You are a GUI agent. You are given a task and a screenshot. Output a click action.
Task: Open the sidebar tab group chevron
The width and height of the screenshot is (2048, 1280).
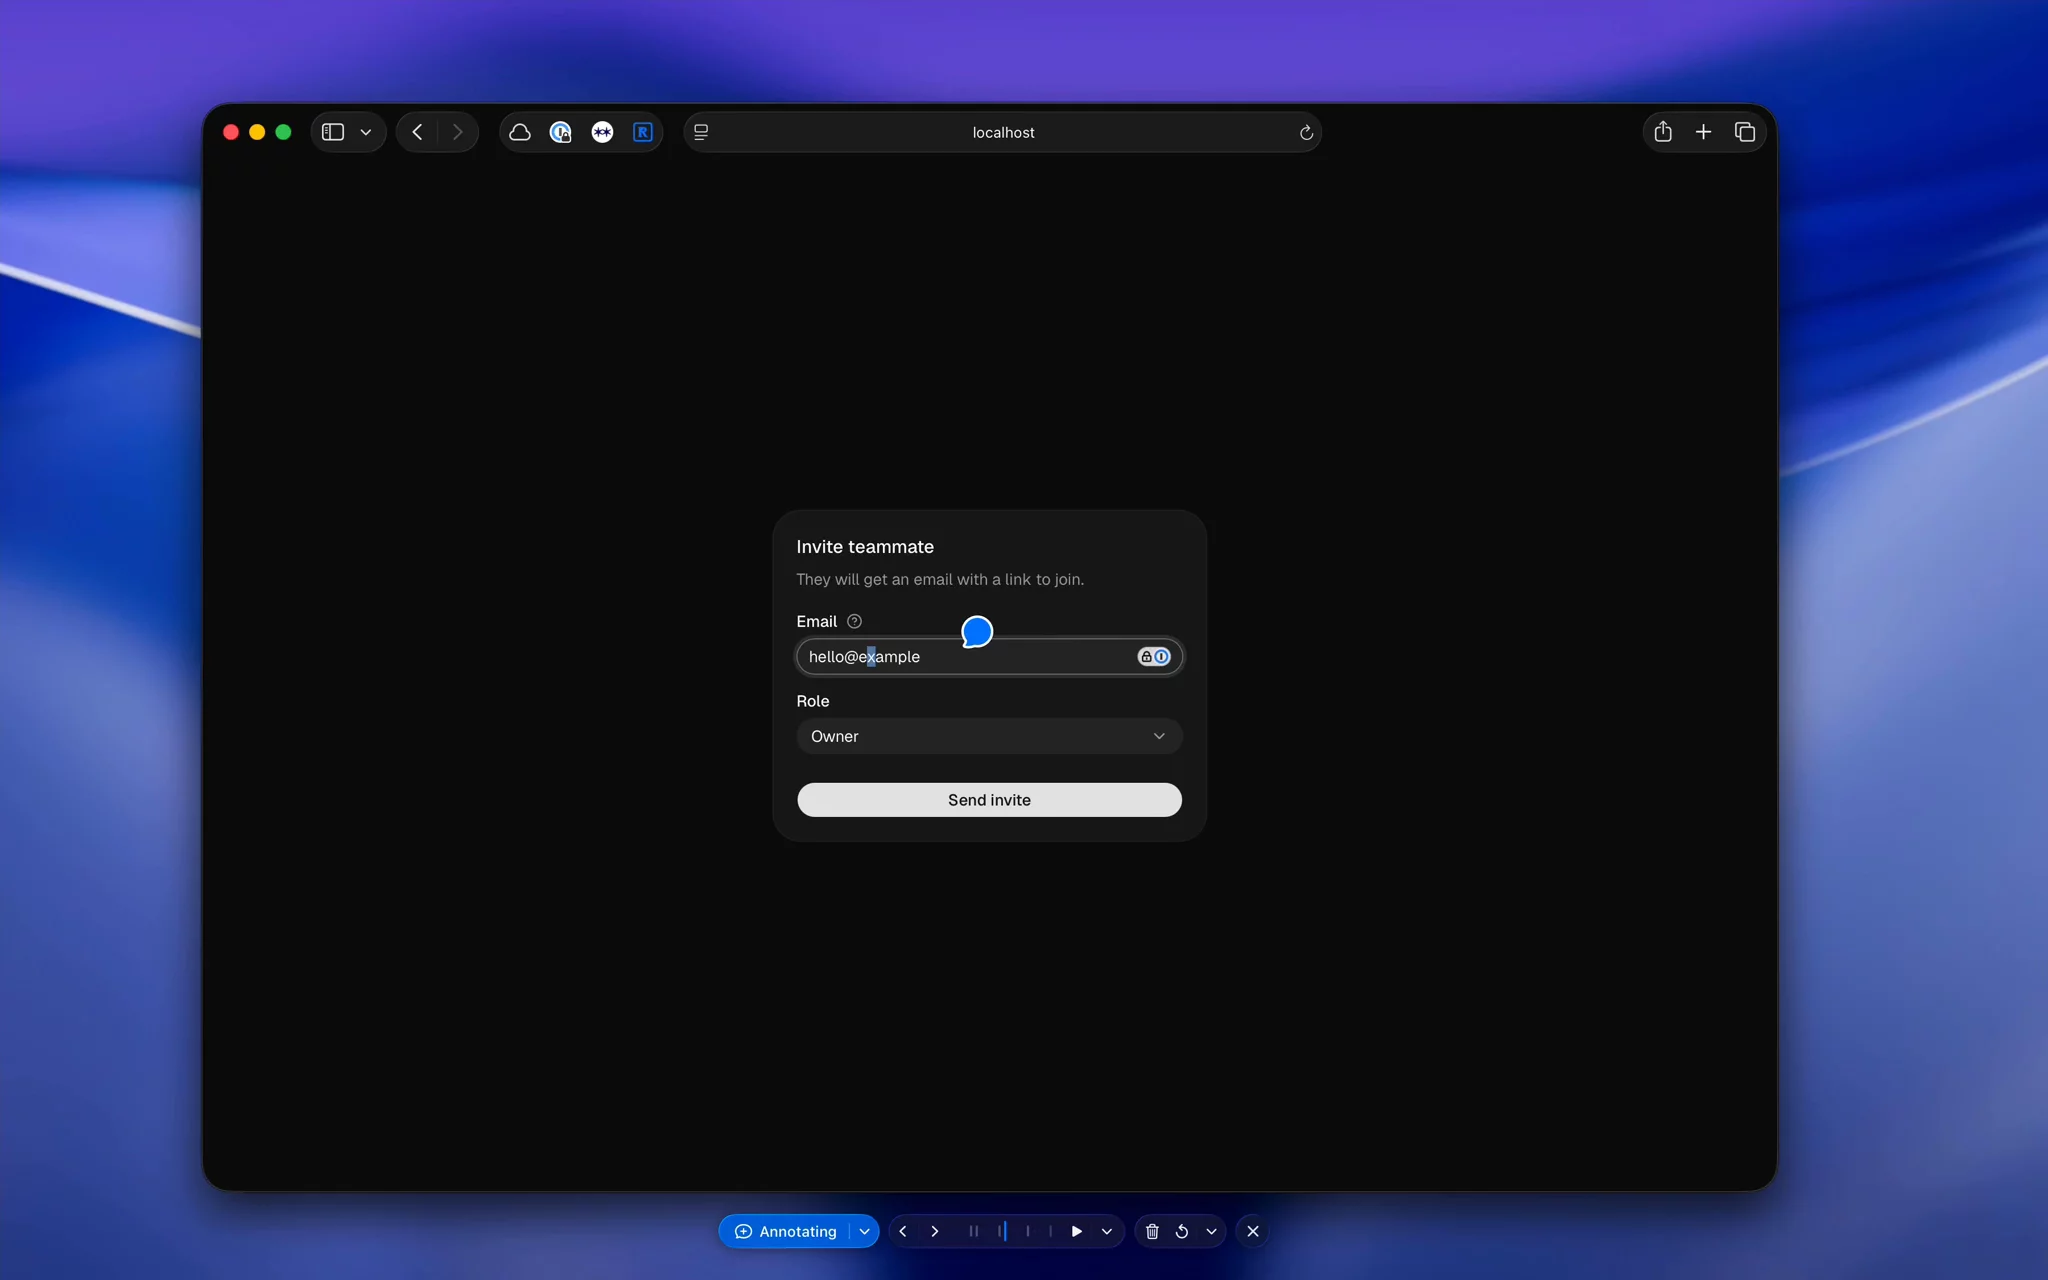[x=366, y=132]
